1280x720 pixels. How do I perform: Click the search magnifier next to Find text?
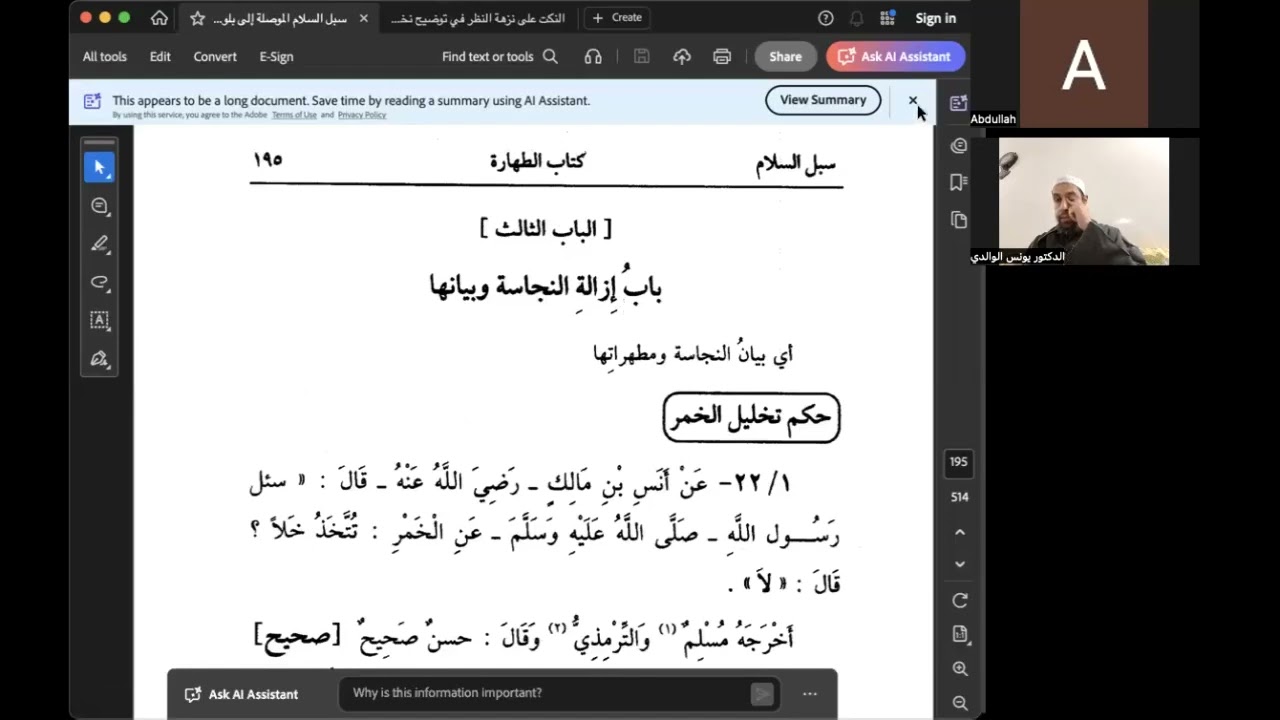coord(550,57)
